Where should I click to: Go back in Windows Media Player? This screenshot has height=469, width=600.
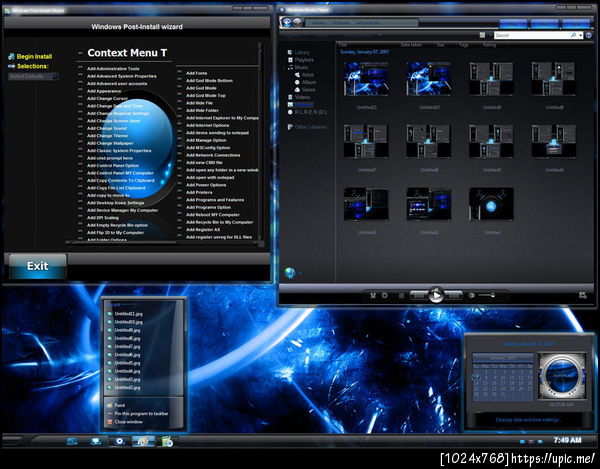click(x=286, y=22)
